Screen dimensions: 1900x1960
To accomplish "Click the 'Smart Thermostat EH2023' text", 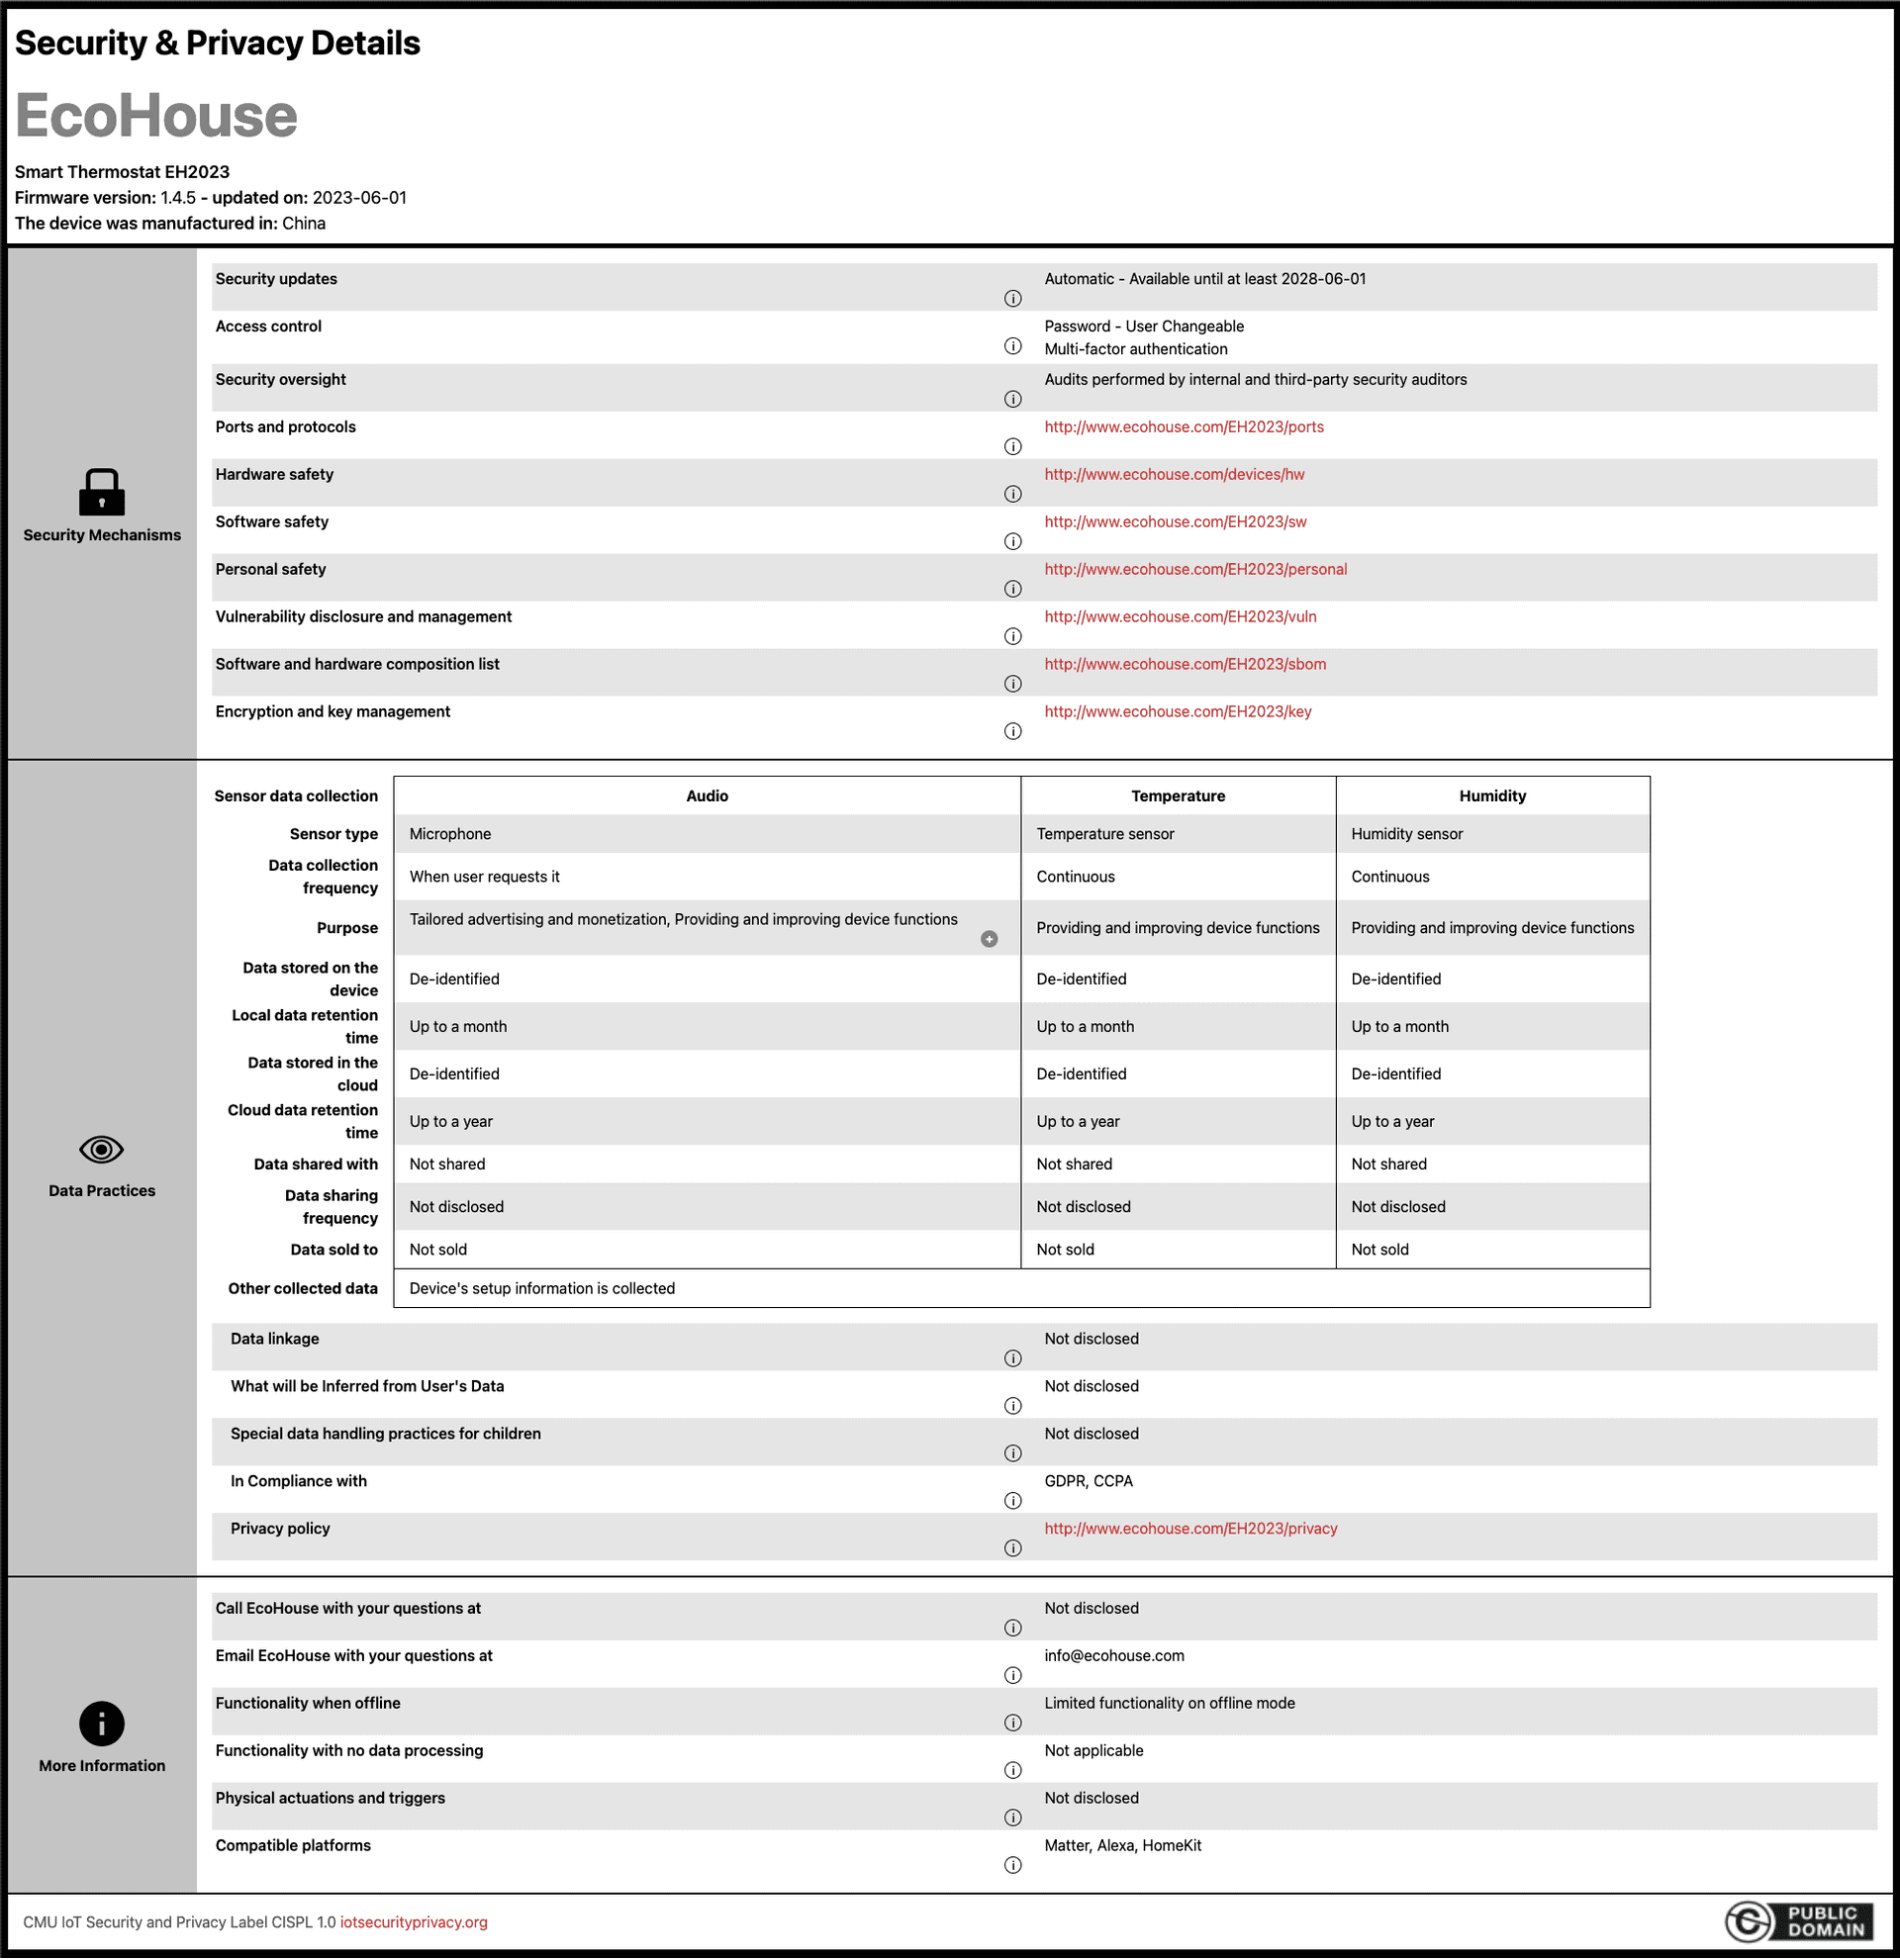I will (x=122, y=172).
